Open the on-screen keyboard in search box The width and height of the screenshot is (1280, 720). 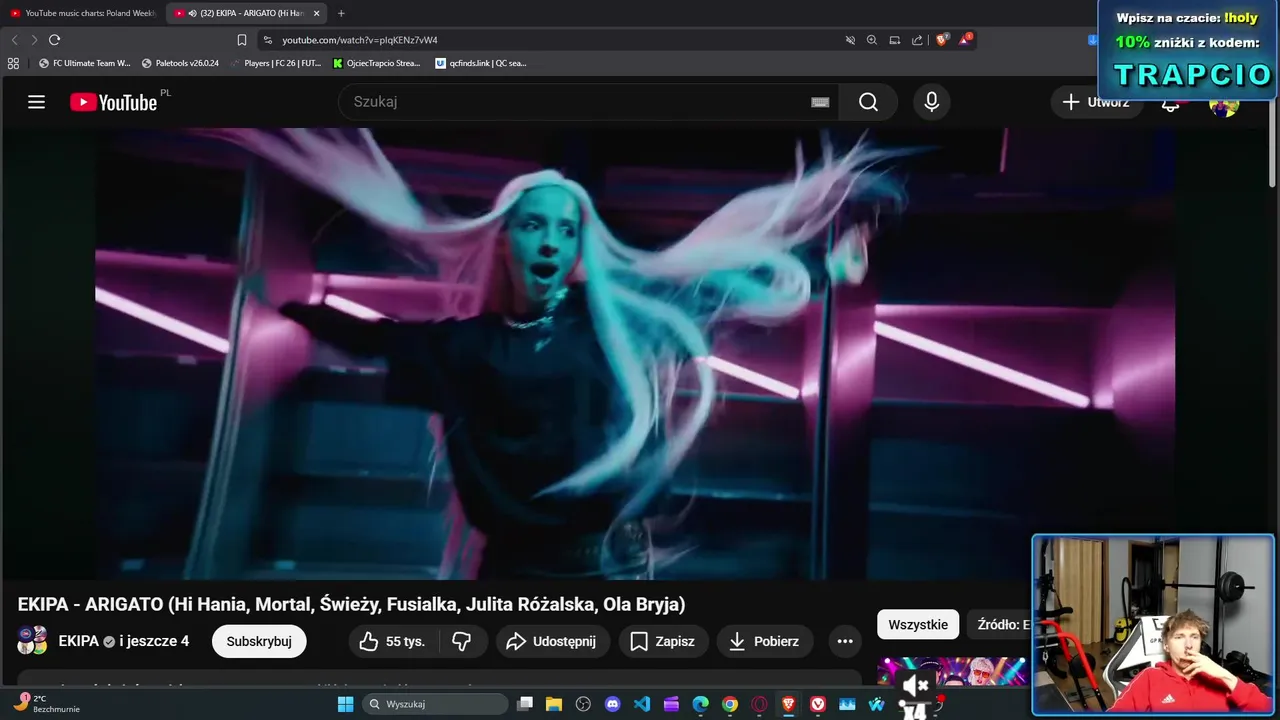tap(820, 102)
